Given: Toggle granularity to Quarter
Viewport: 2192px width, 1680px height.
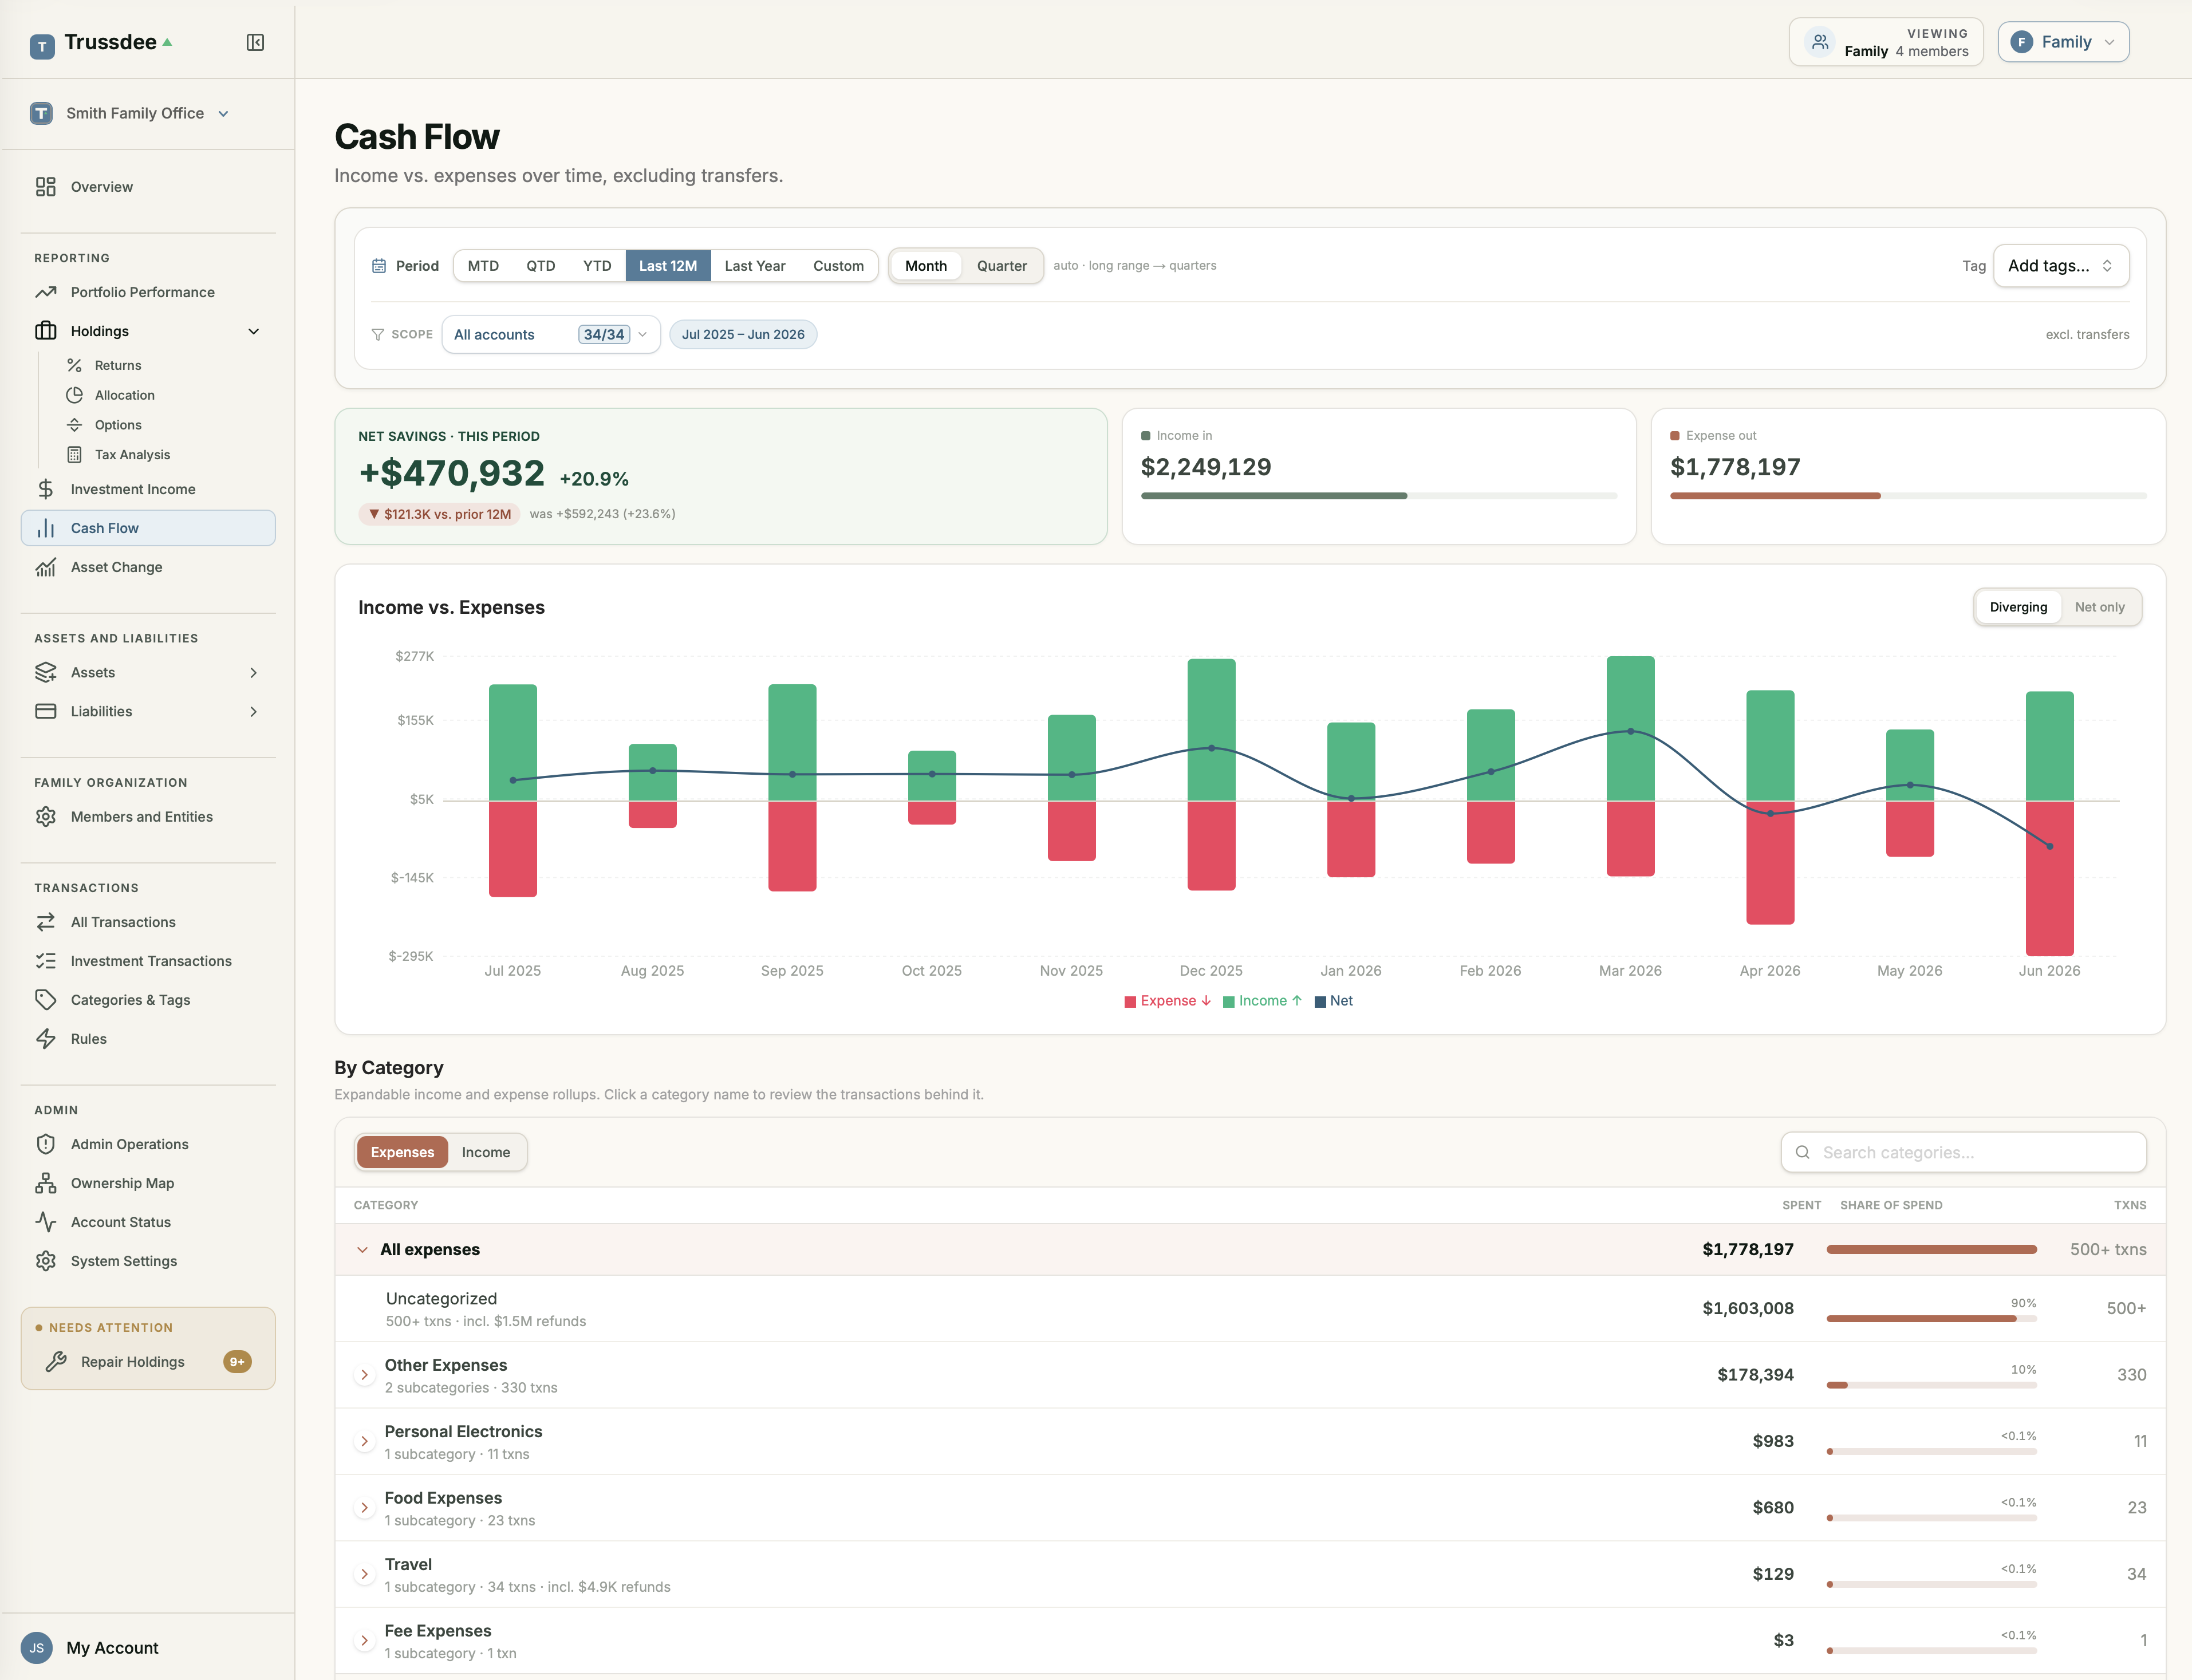Looking at the screenshot, I should [1001, 265].
